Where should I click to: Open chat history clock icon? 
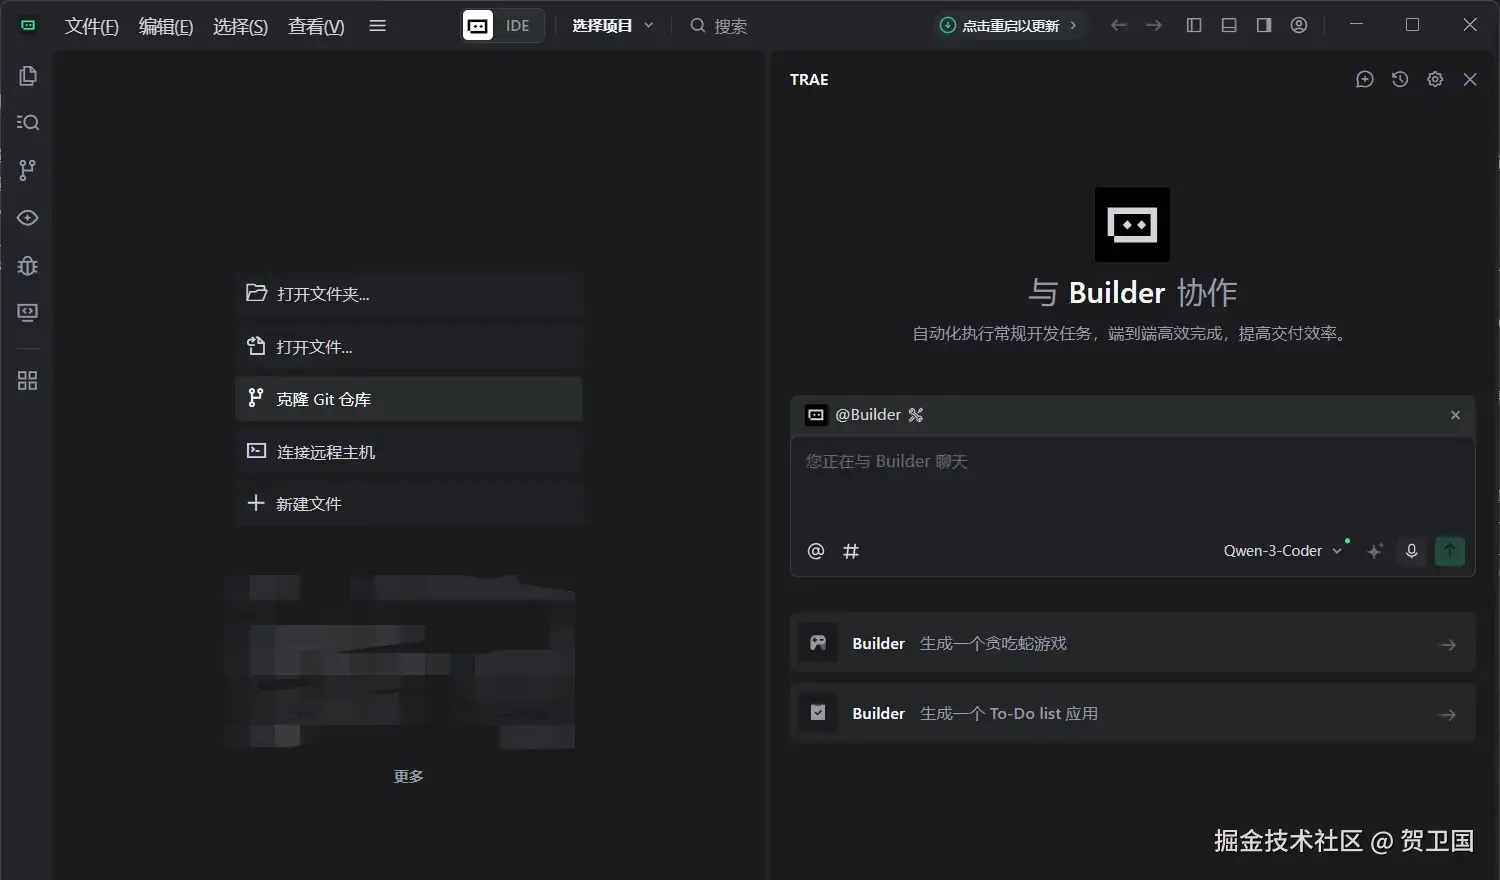click(1400, 79)
